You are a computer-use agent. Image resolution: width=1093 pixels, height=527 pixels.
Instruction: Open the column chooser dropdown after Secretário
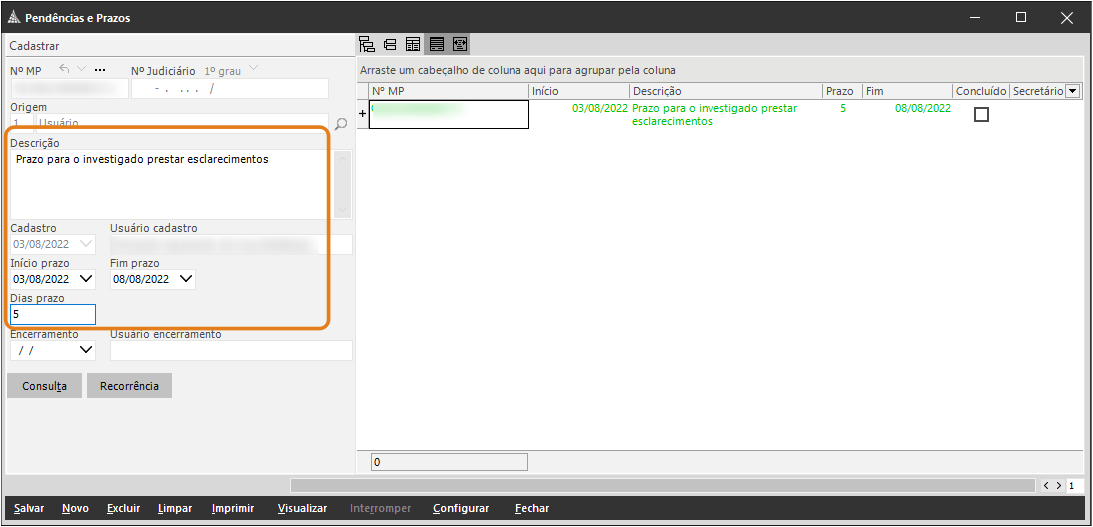1073,91
